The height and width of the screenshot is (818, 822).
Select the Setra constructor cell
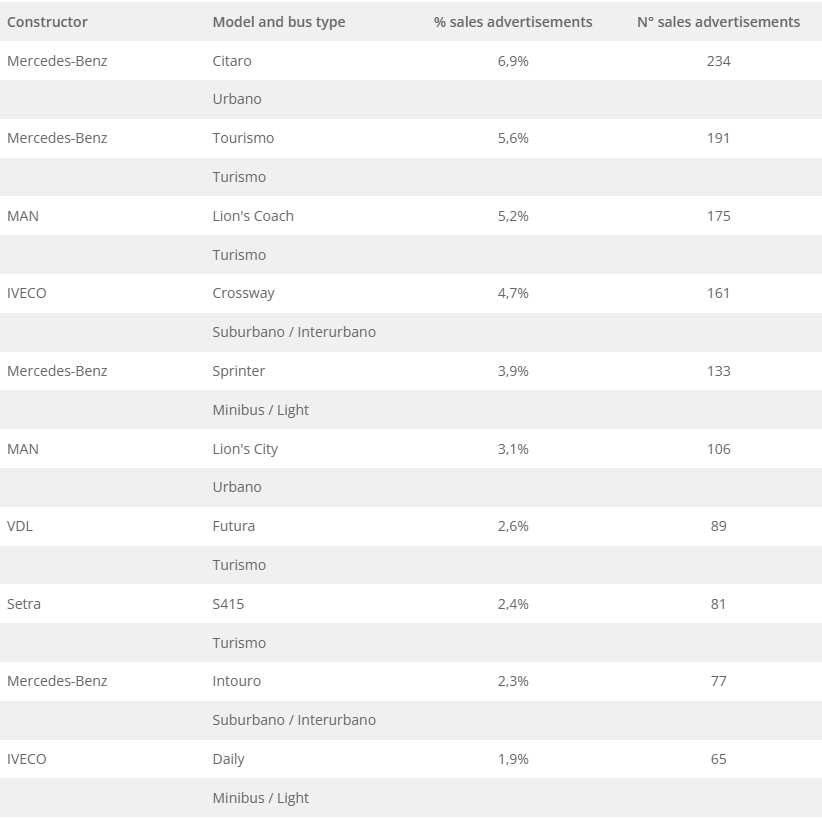(x=24, y=604)
